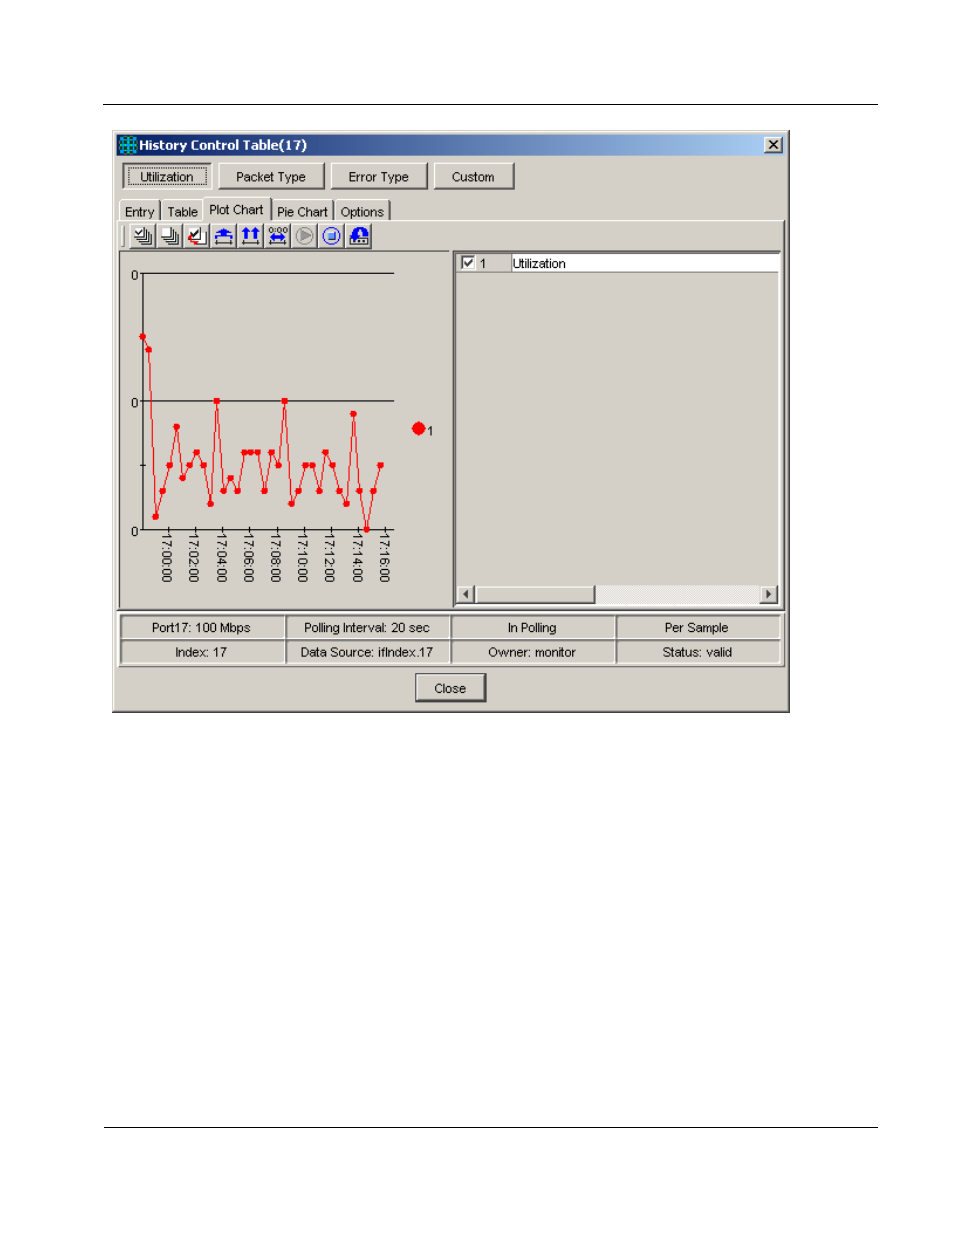
Task: Click the double-arrow vertical scale toolbar icon
Action: coord(251,236)
